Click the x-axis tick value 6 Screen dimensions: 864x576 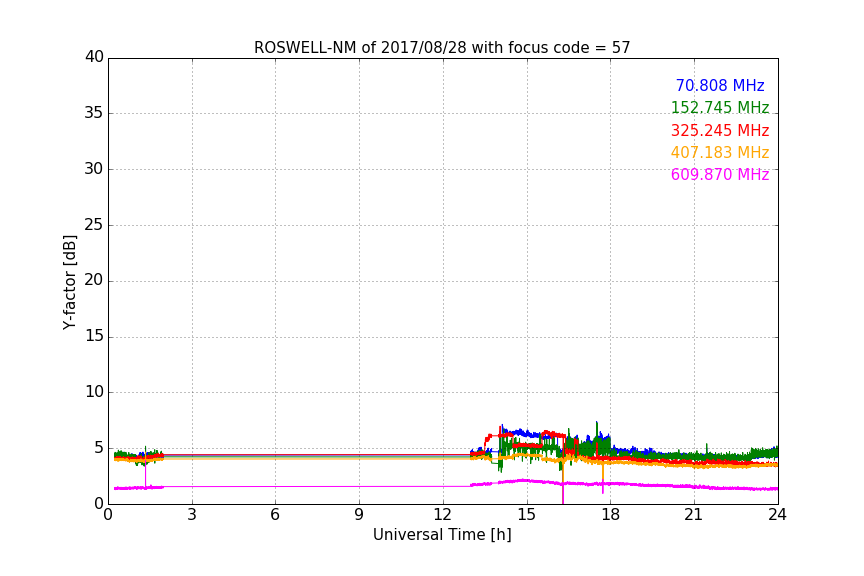click(275, 515)
